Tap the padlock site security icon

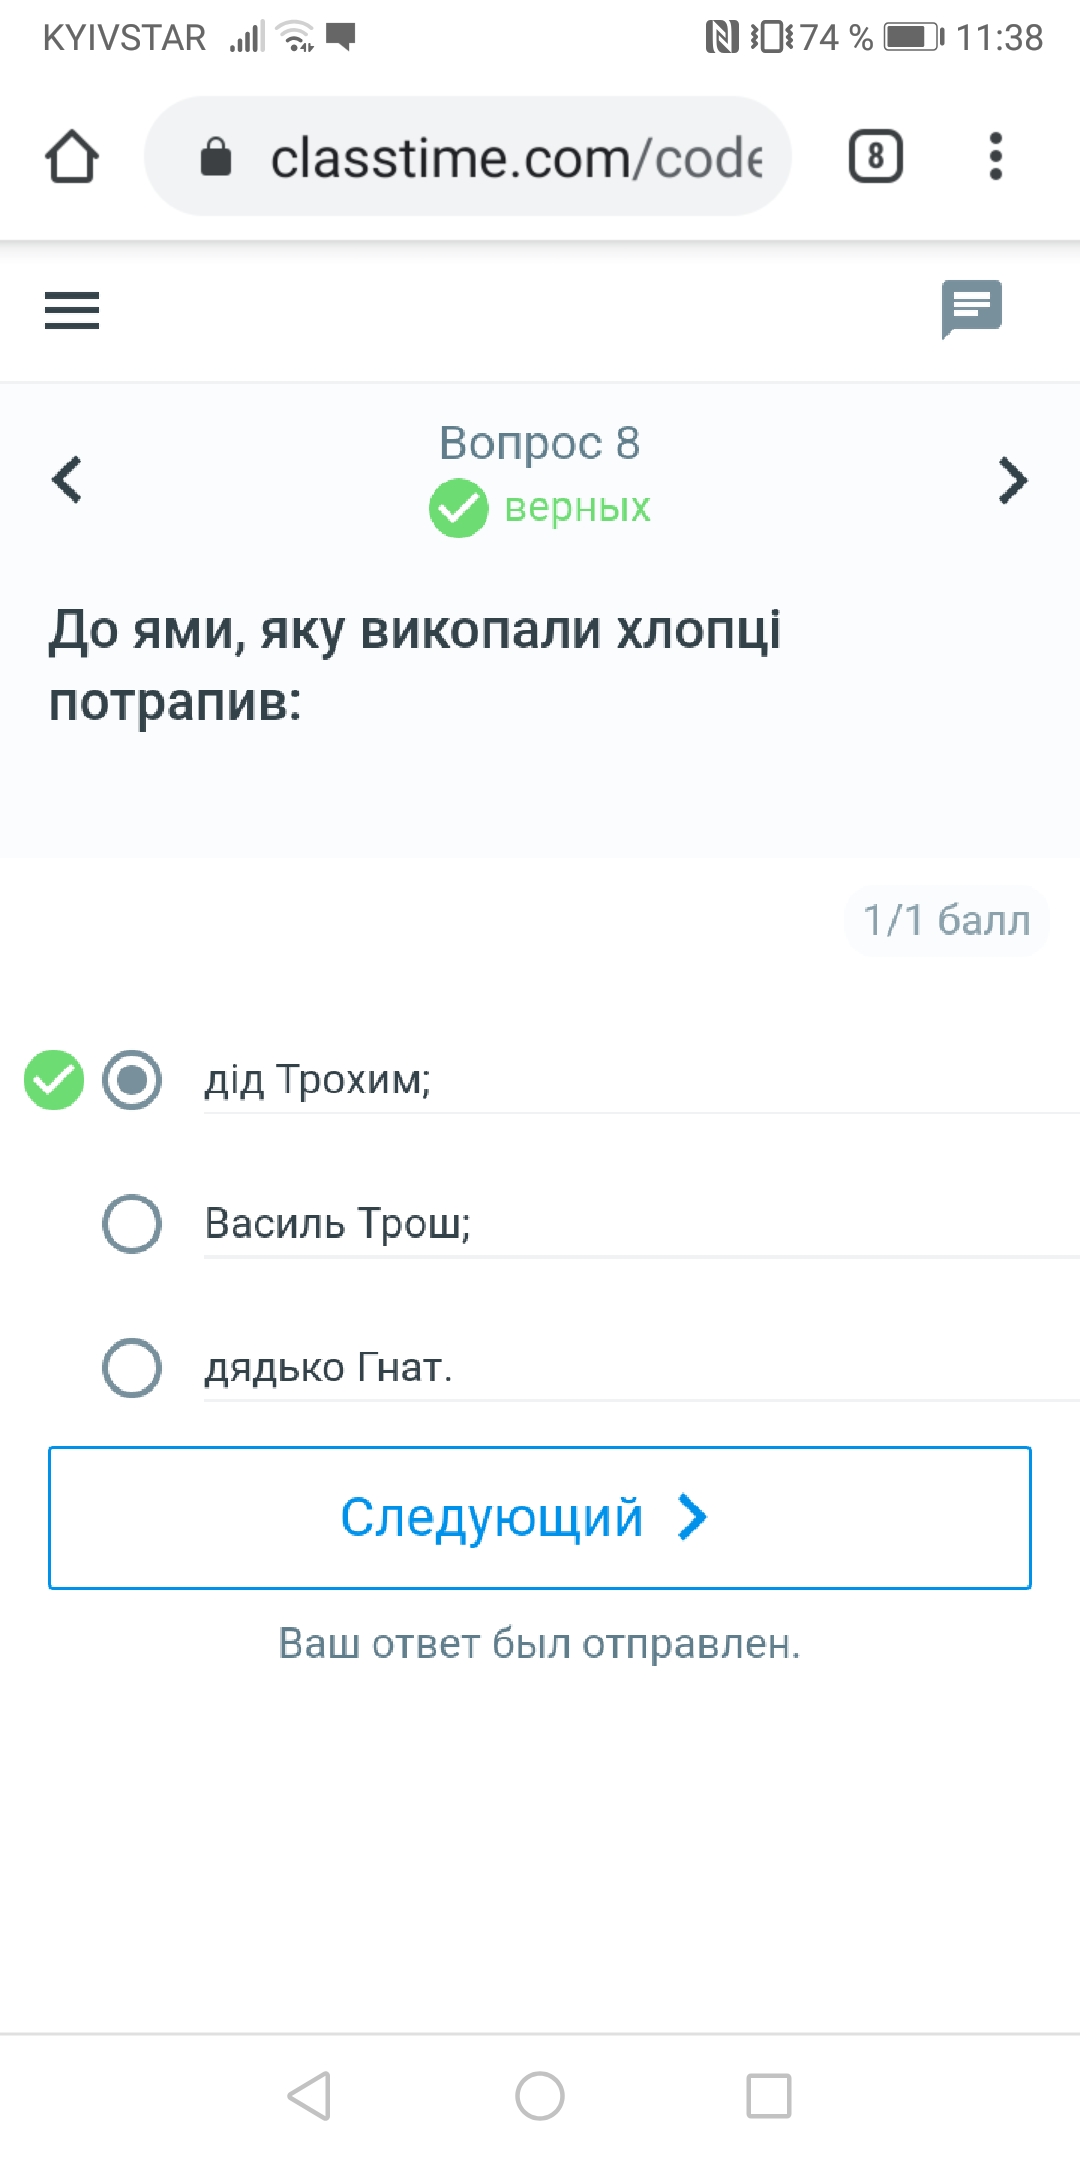(216, 157)
